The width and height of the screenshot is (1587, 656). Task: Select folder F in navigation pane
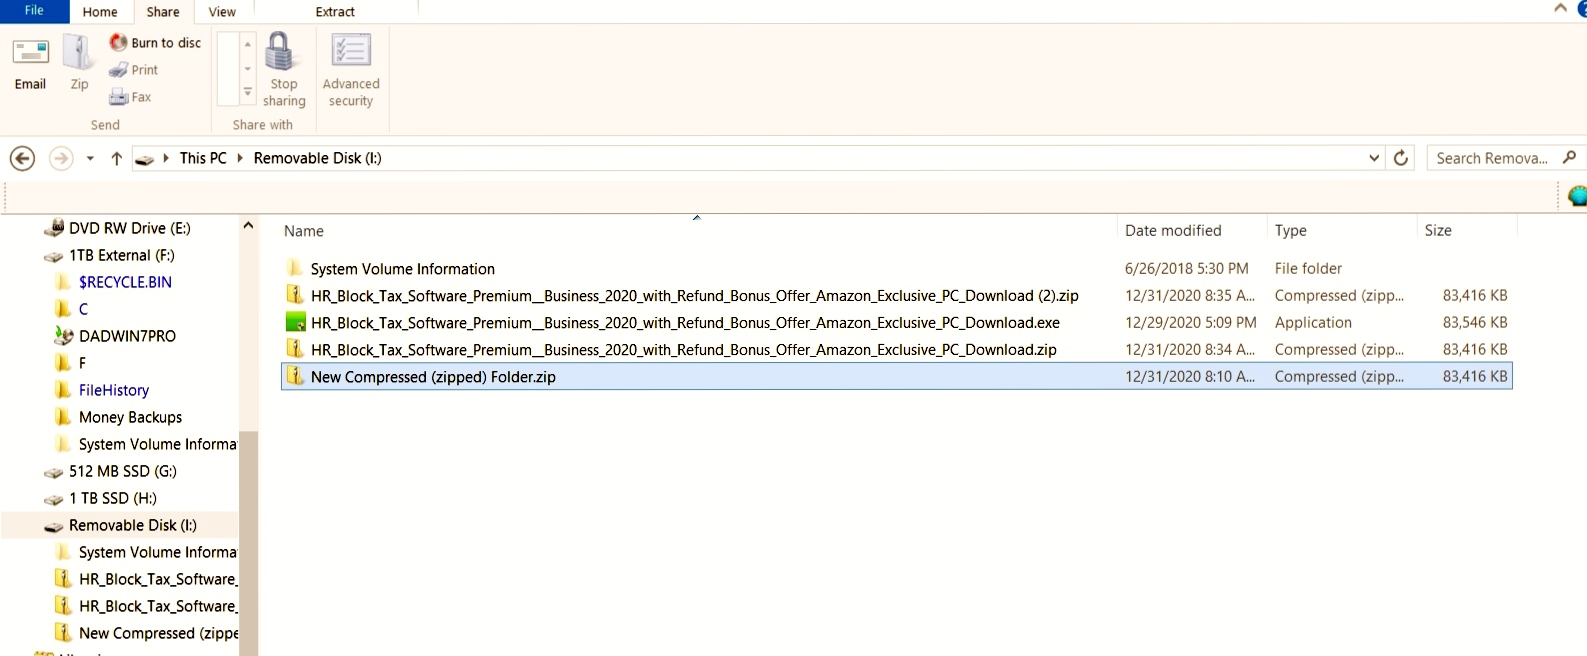[x=82, y=363]
